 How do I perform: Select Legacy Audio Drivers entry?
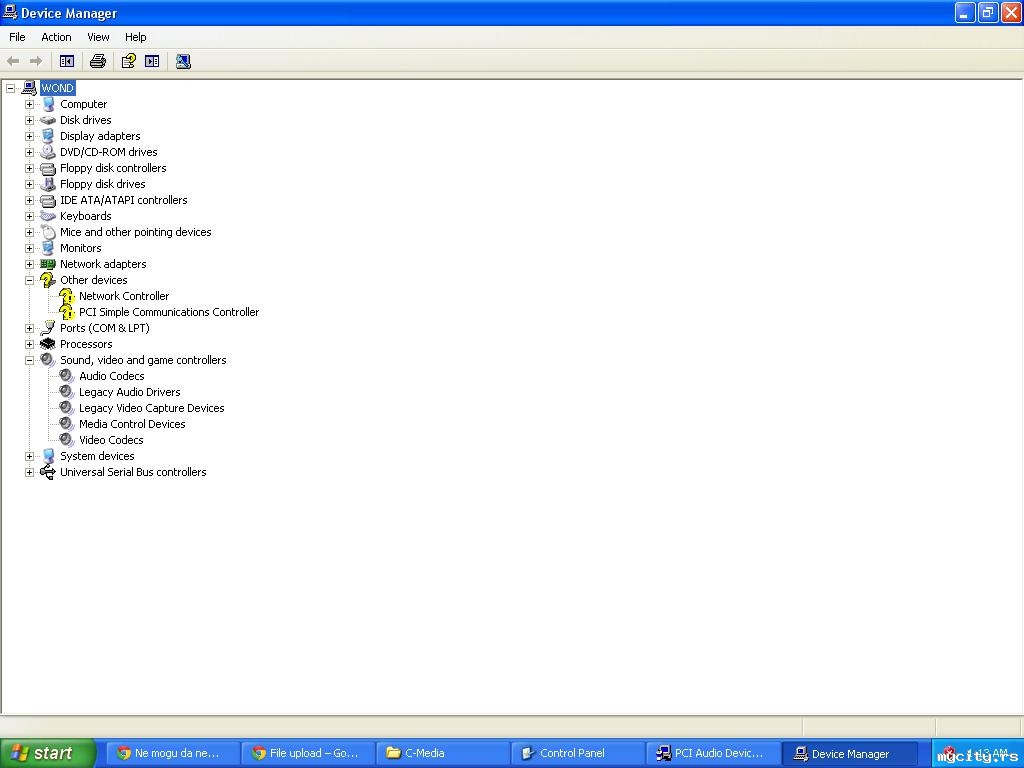(129, 392)
